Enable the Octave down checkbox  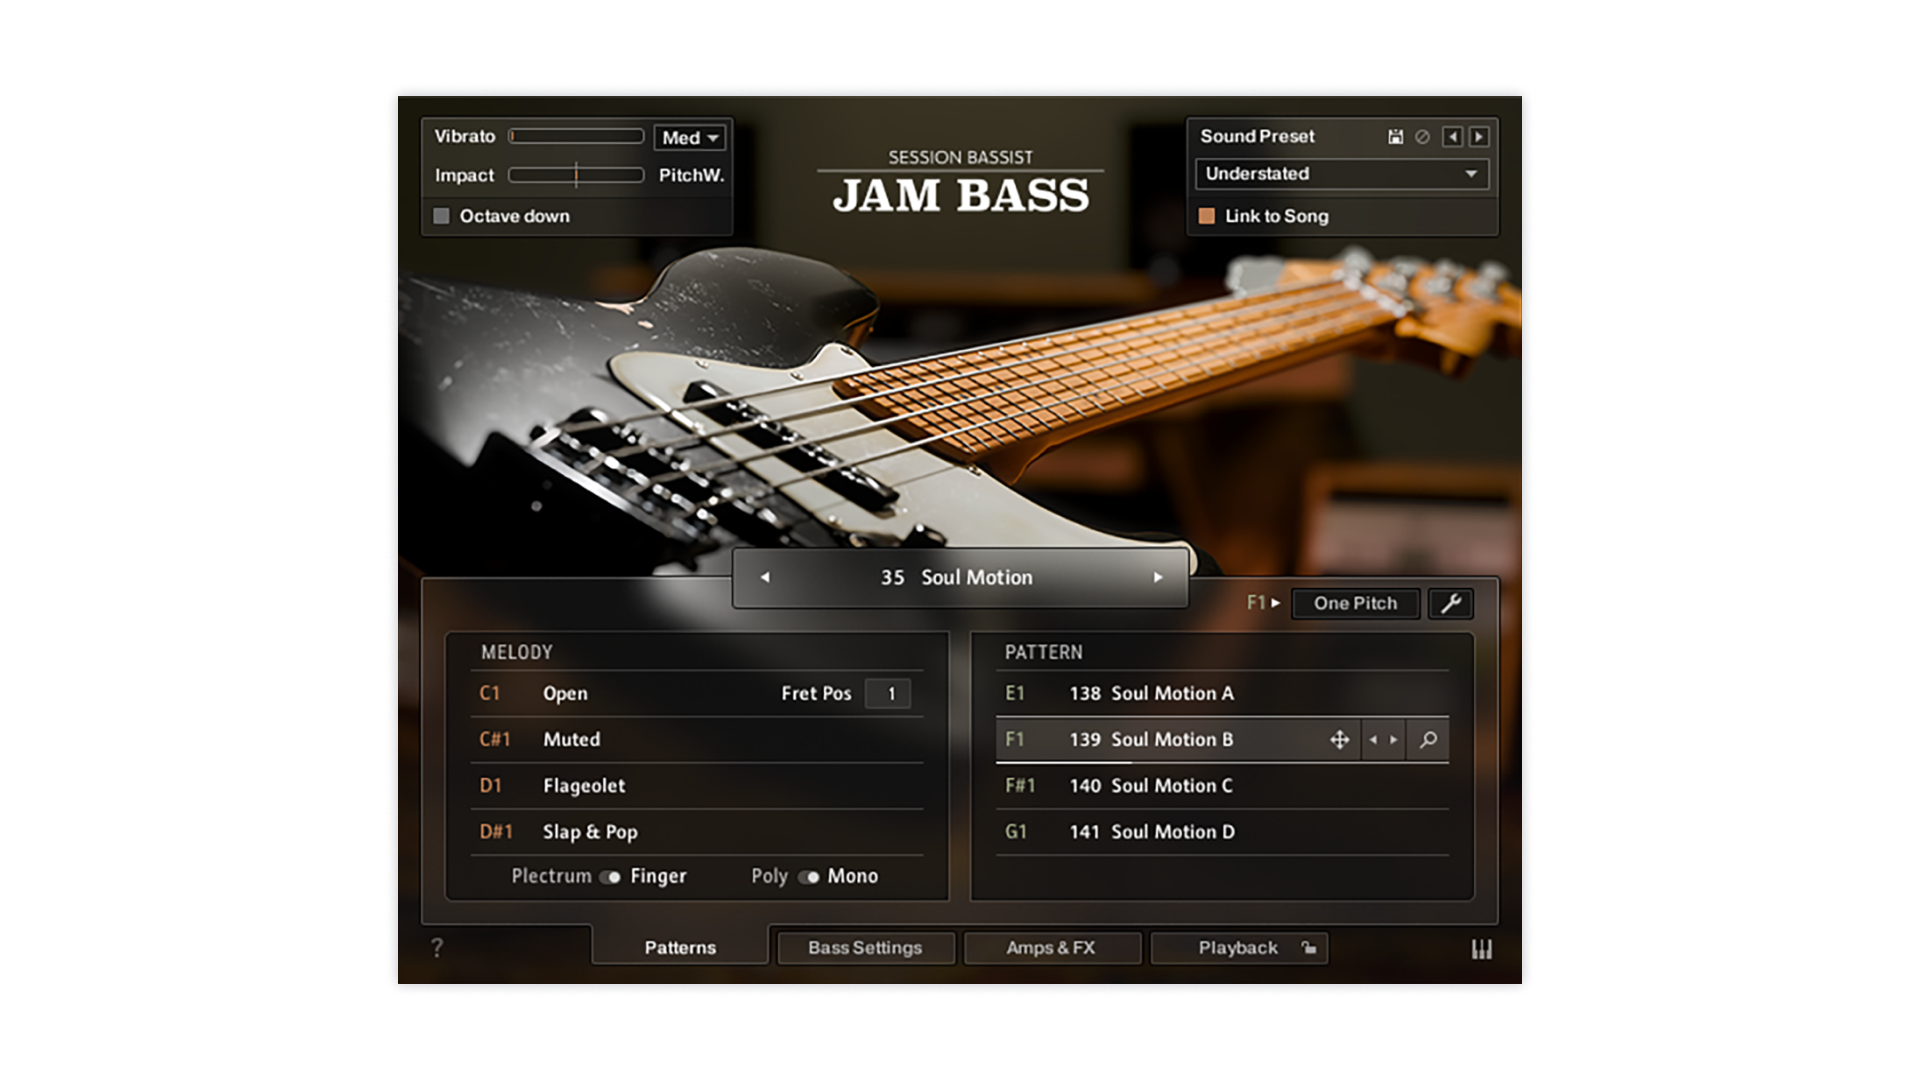442,216
